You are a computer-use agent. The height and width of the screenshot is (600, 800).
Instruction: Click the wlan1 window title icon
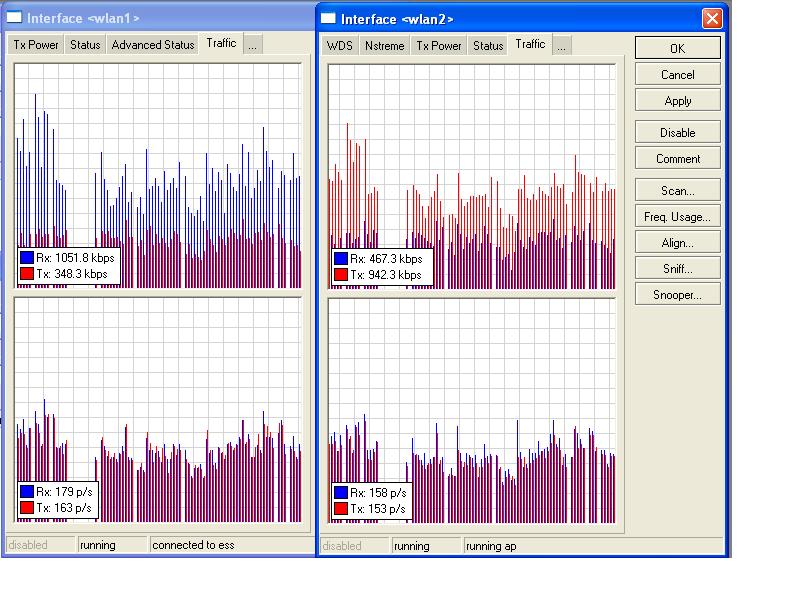point(14,18)
